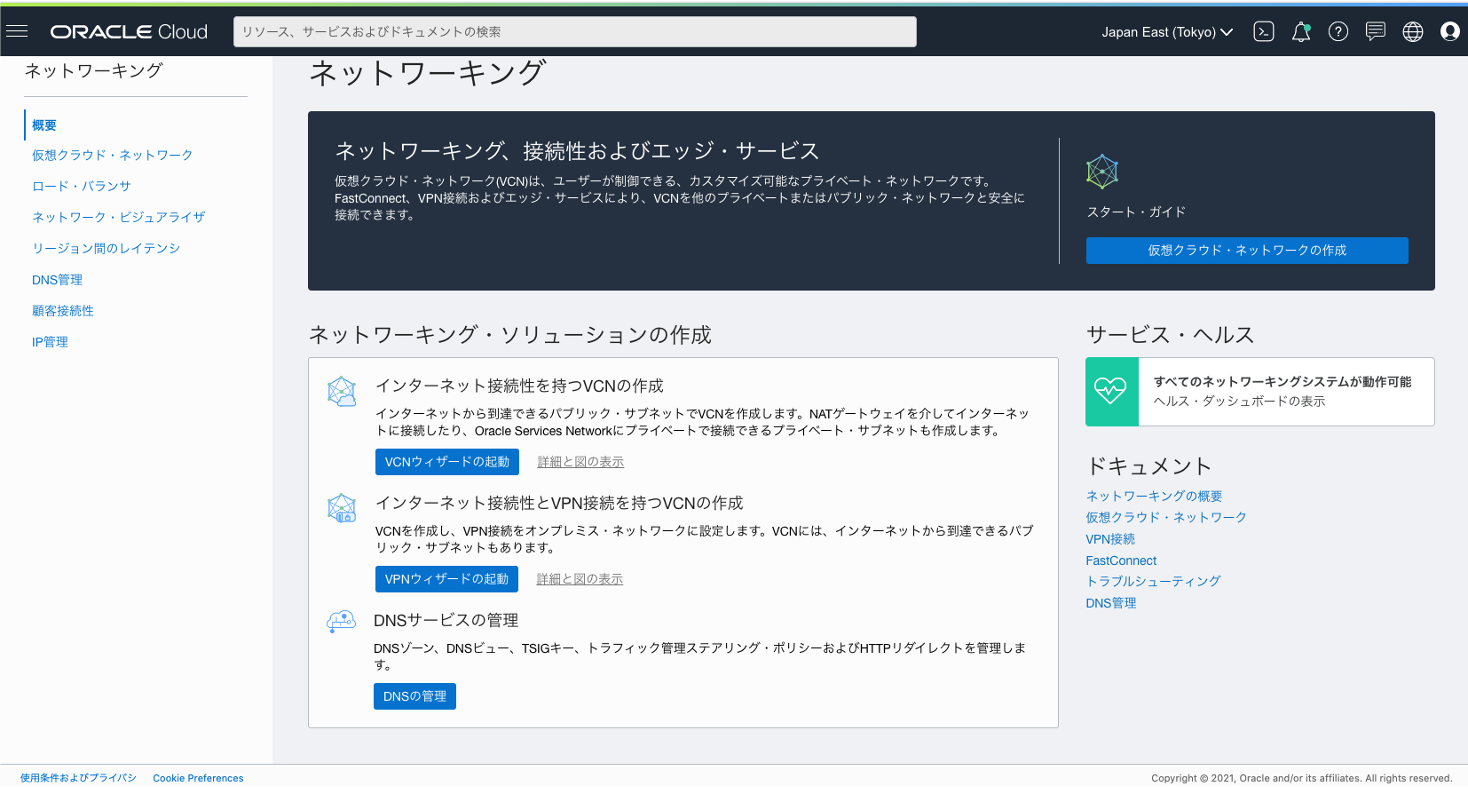
Task: Click the インターネット接続性とVPN接続を持つVCNの作成 heading
Action: click(x=559, y=503)
